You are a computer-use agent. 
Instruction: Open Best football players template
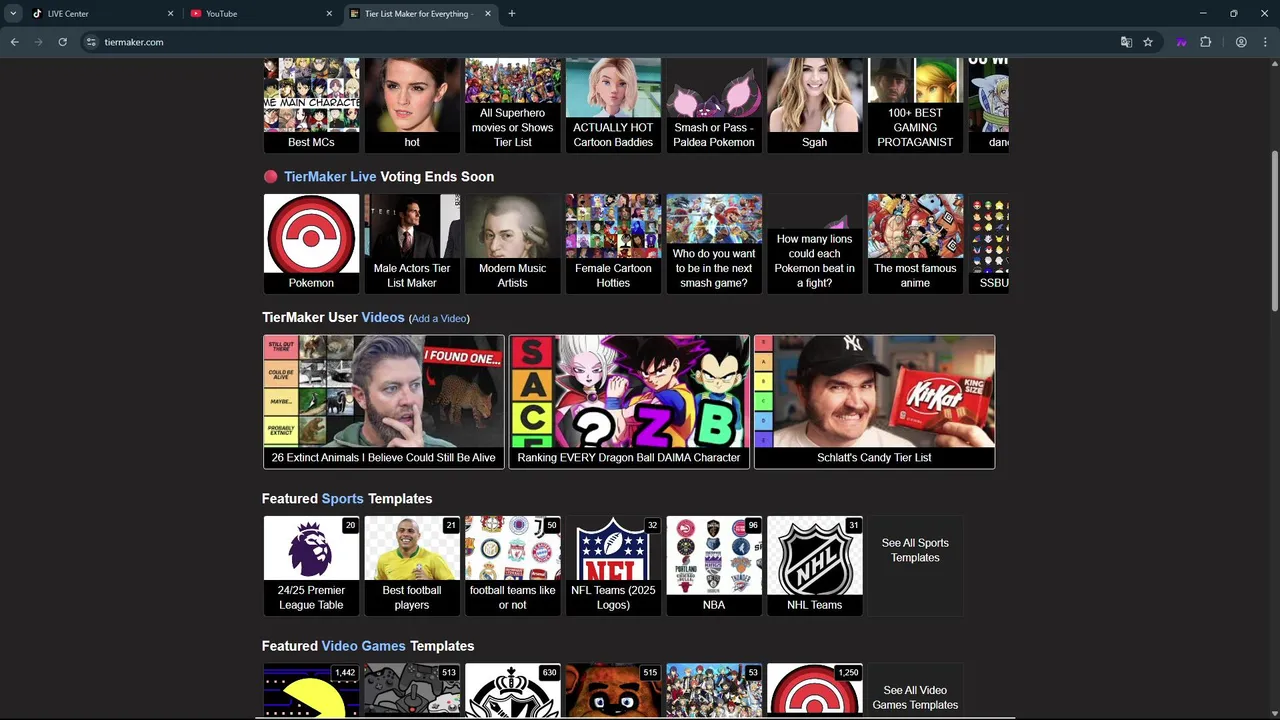coord(412,565)
